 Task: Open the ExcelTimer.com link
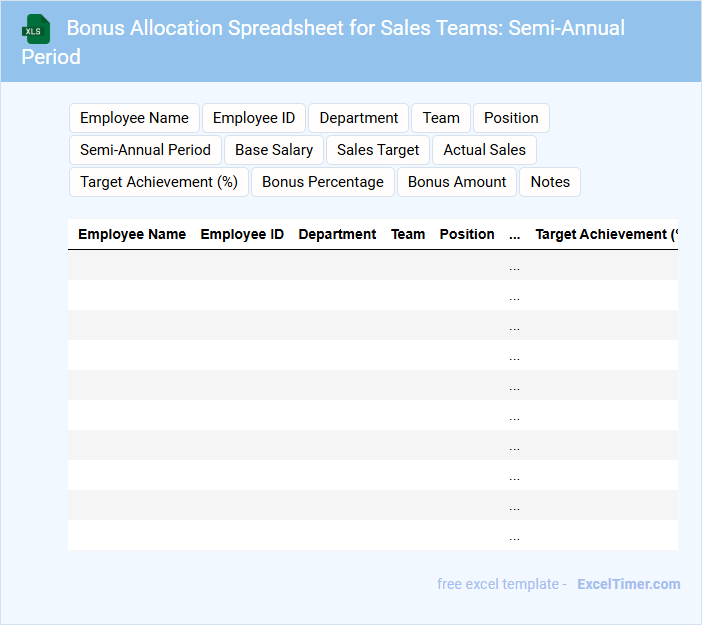[x=628, y=584]
